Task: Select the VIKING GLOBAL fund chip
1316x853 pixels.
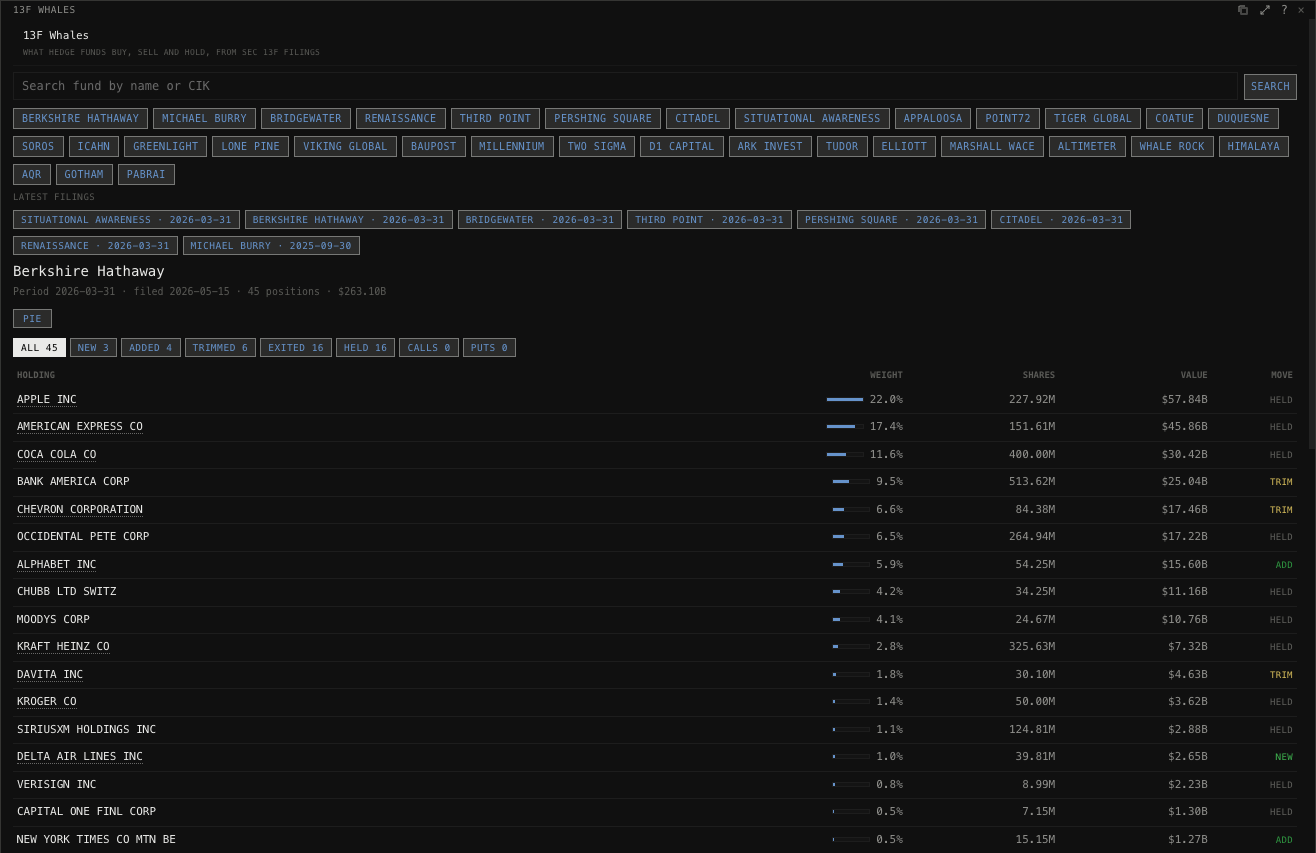Action: (x=345, y=147)
